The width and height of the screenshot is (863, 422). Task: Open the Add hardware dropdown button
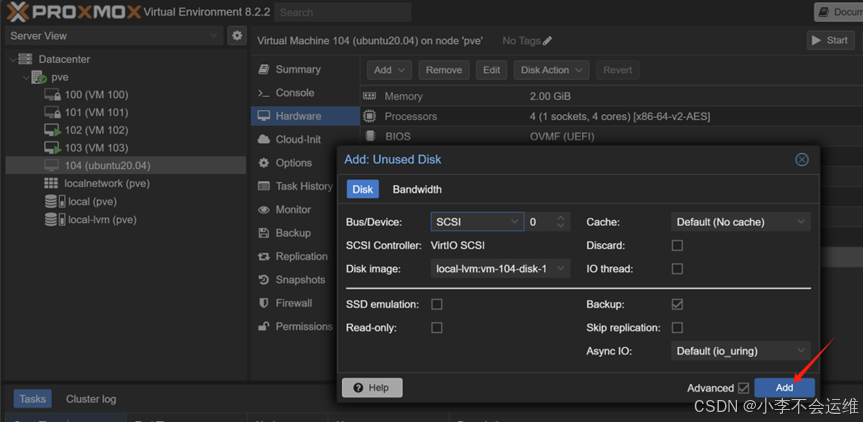pyautogui.click(x=389, y=70)
